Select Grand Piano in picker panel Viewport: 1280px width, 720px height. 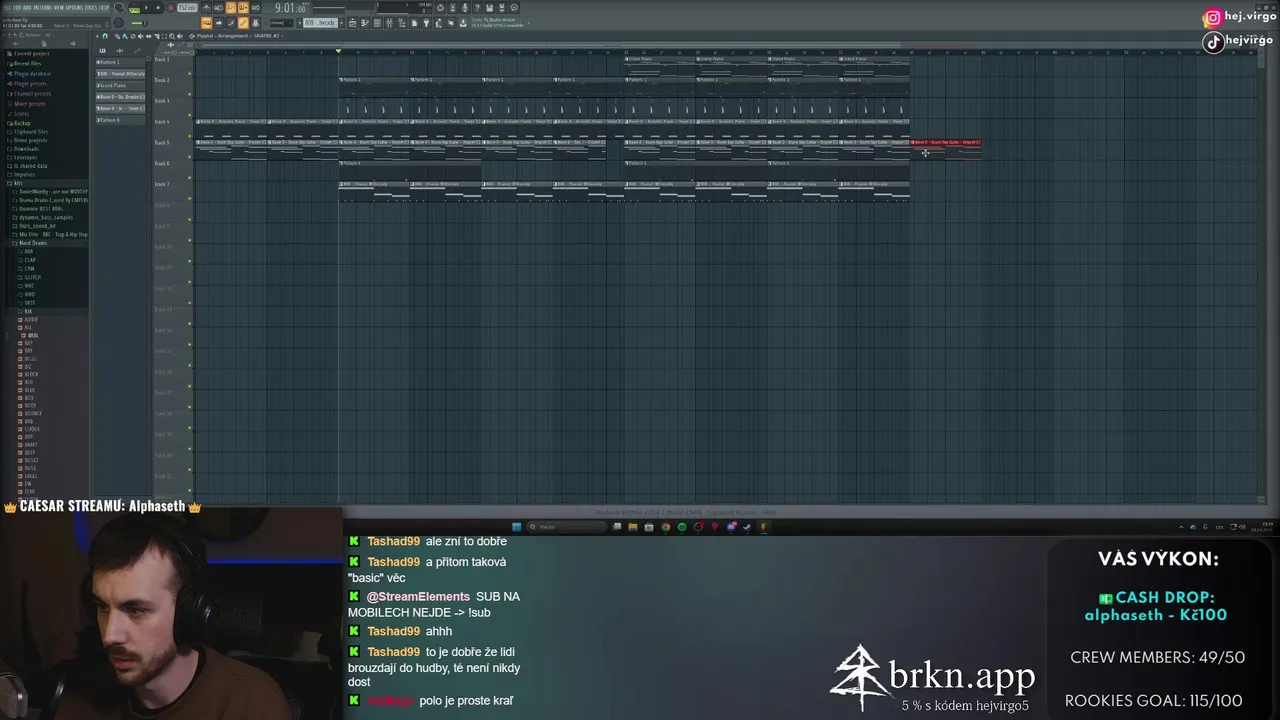tap(120, 85)
